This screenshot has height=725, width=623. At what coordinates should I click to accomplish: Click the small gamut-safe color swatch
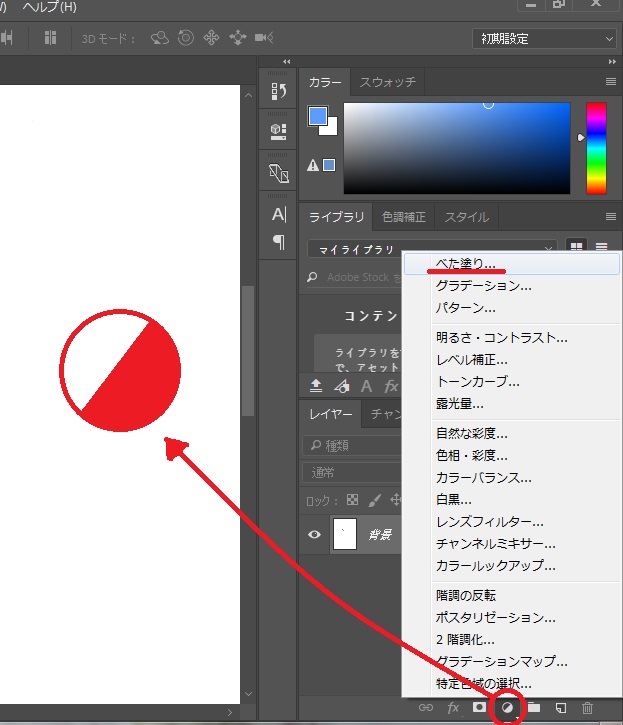329,165
